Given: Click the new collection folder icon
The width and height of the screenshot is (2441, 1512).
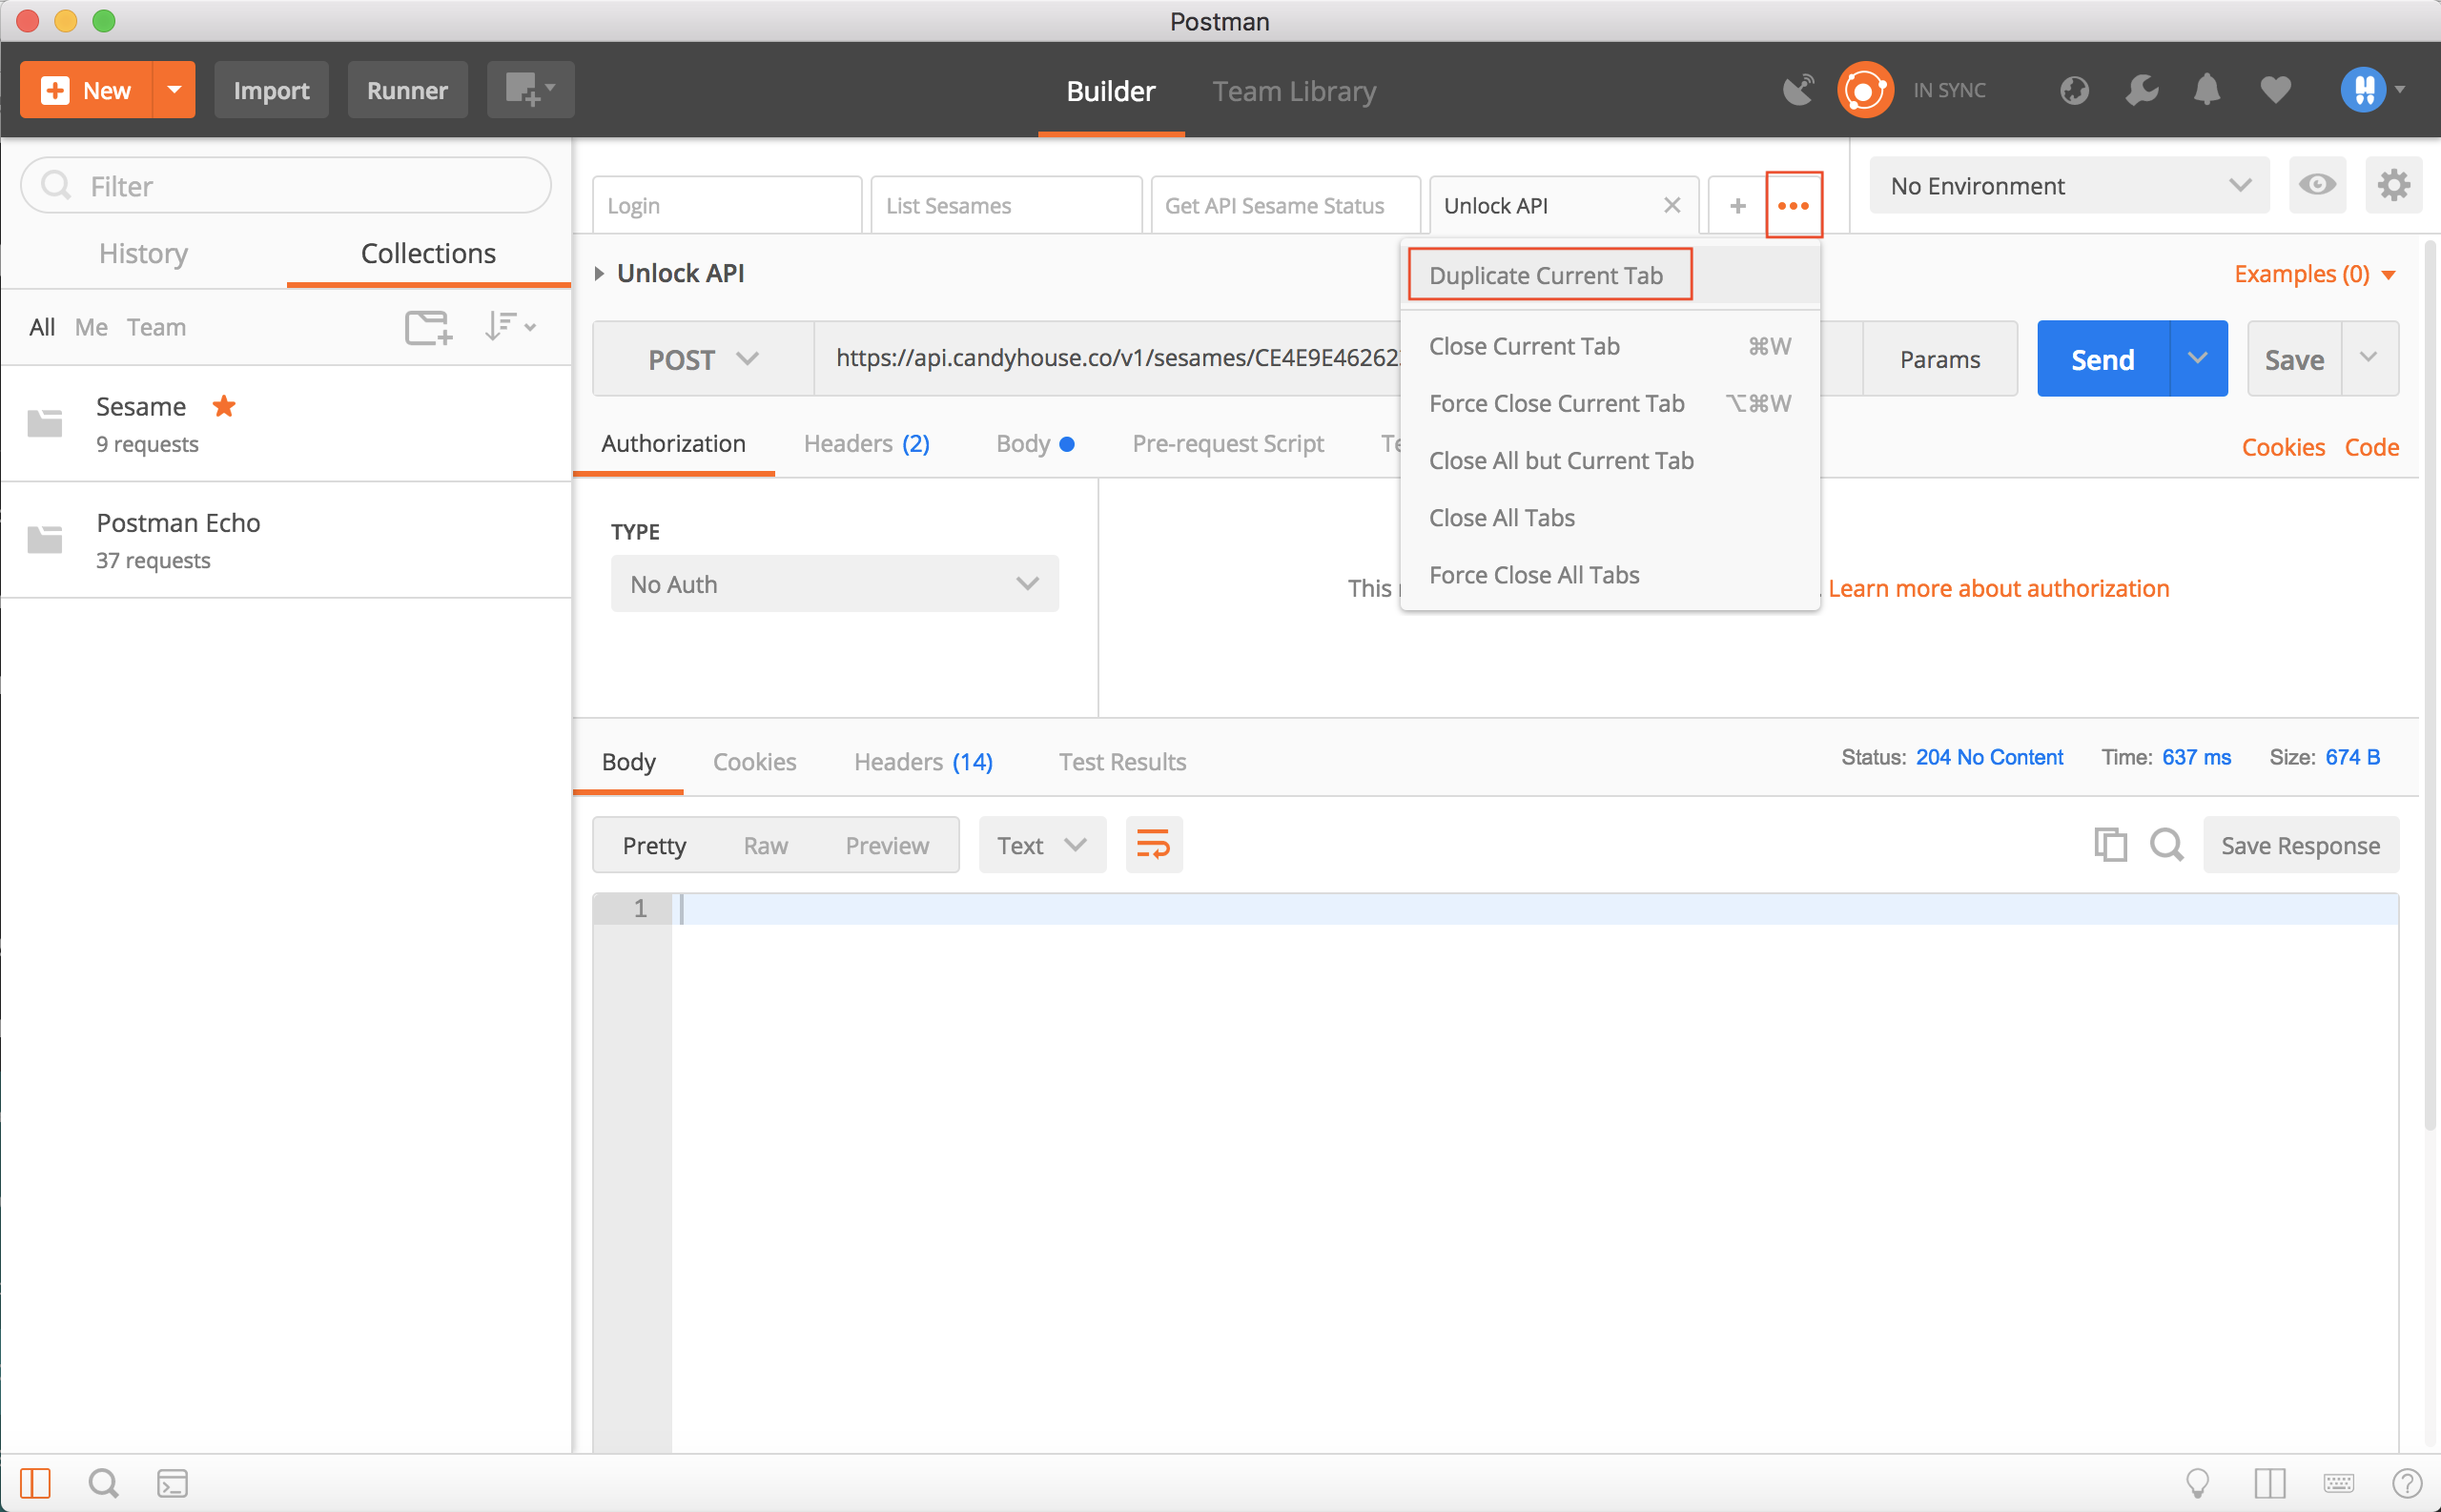Looking at the screenshot, I should click(428, 327).
